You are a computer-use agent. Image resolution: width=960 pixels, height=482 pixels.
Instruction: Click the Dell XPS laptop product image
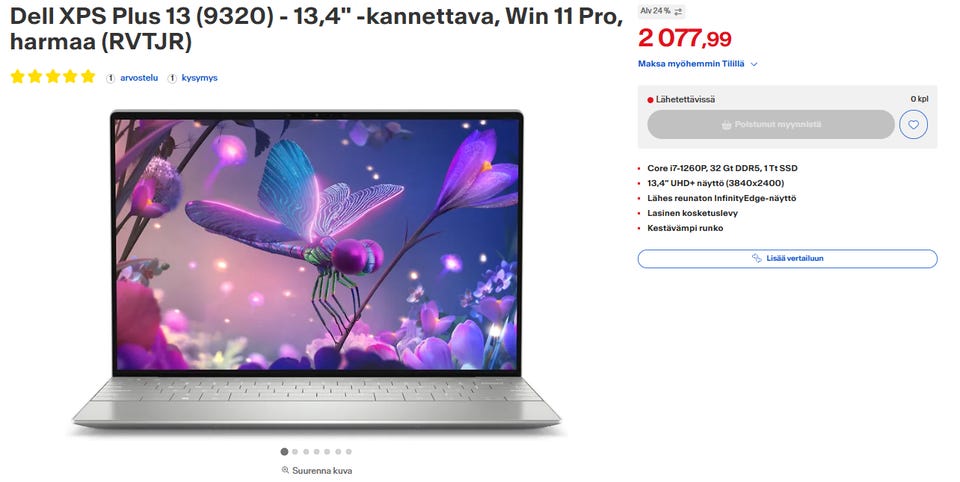(x=316, y=269)
